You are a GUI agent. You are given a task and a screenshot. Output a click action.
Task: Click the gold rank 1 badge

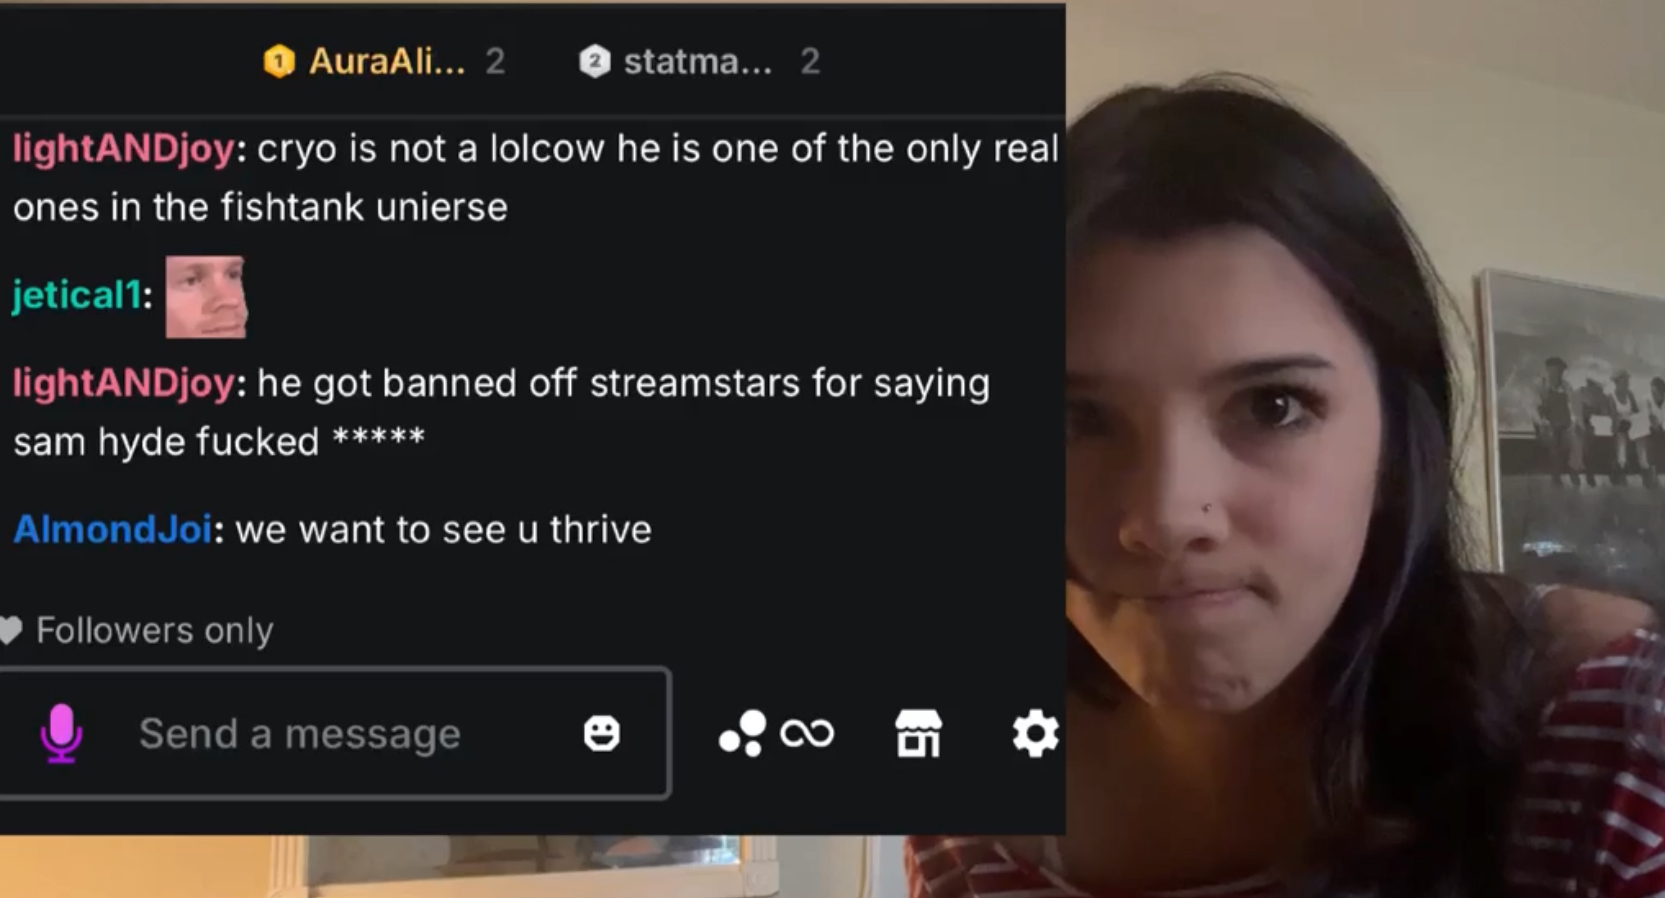(279, 62)
